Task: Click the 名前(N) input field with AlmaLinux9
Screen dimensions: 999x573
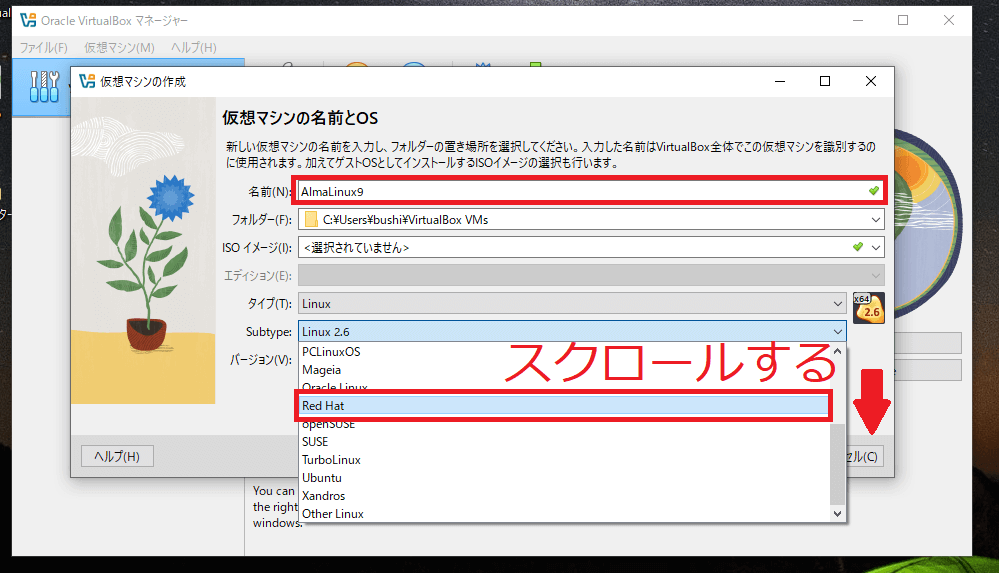Action: tap(591, 191)
